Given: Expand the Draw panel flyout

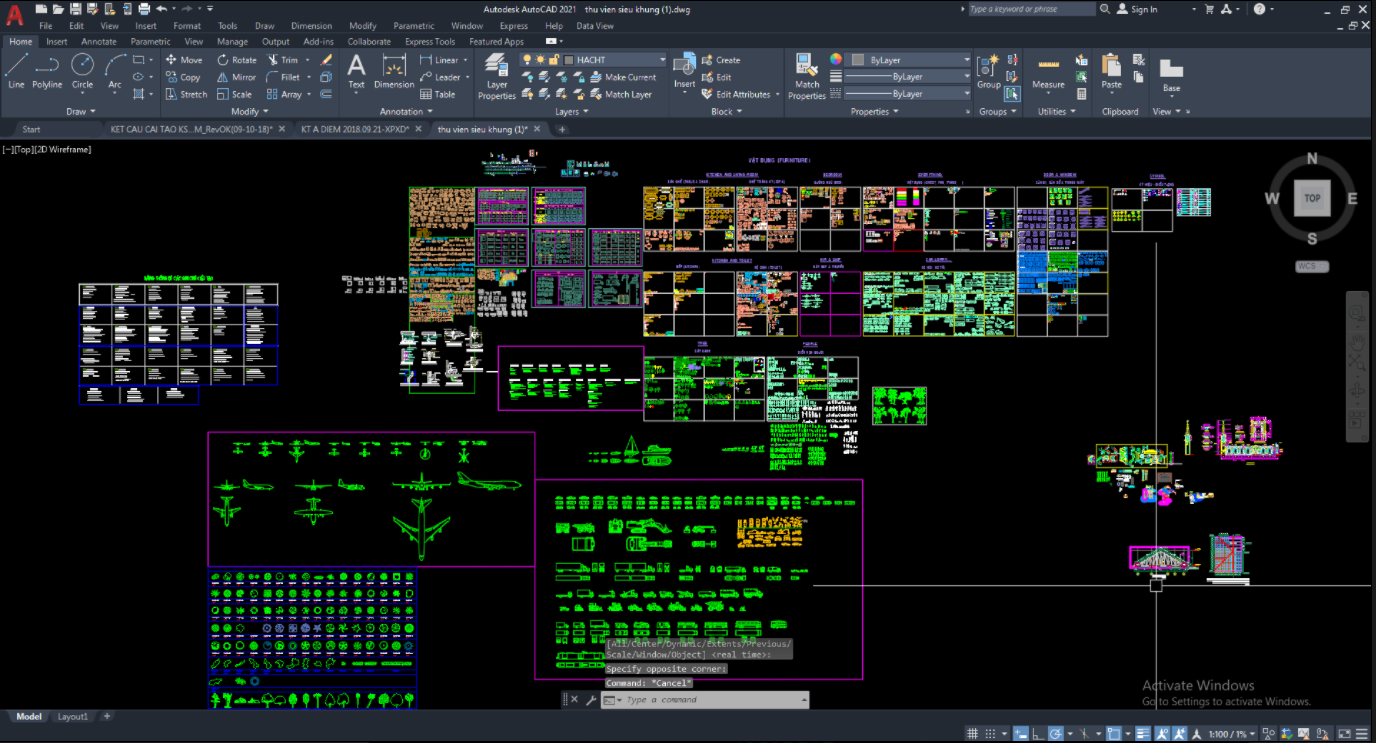Looking at the screenshot, I should pyautogui.click(x=81, y=112).
